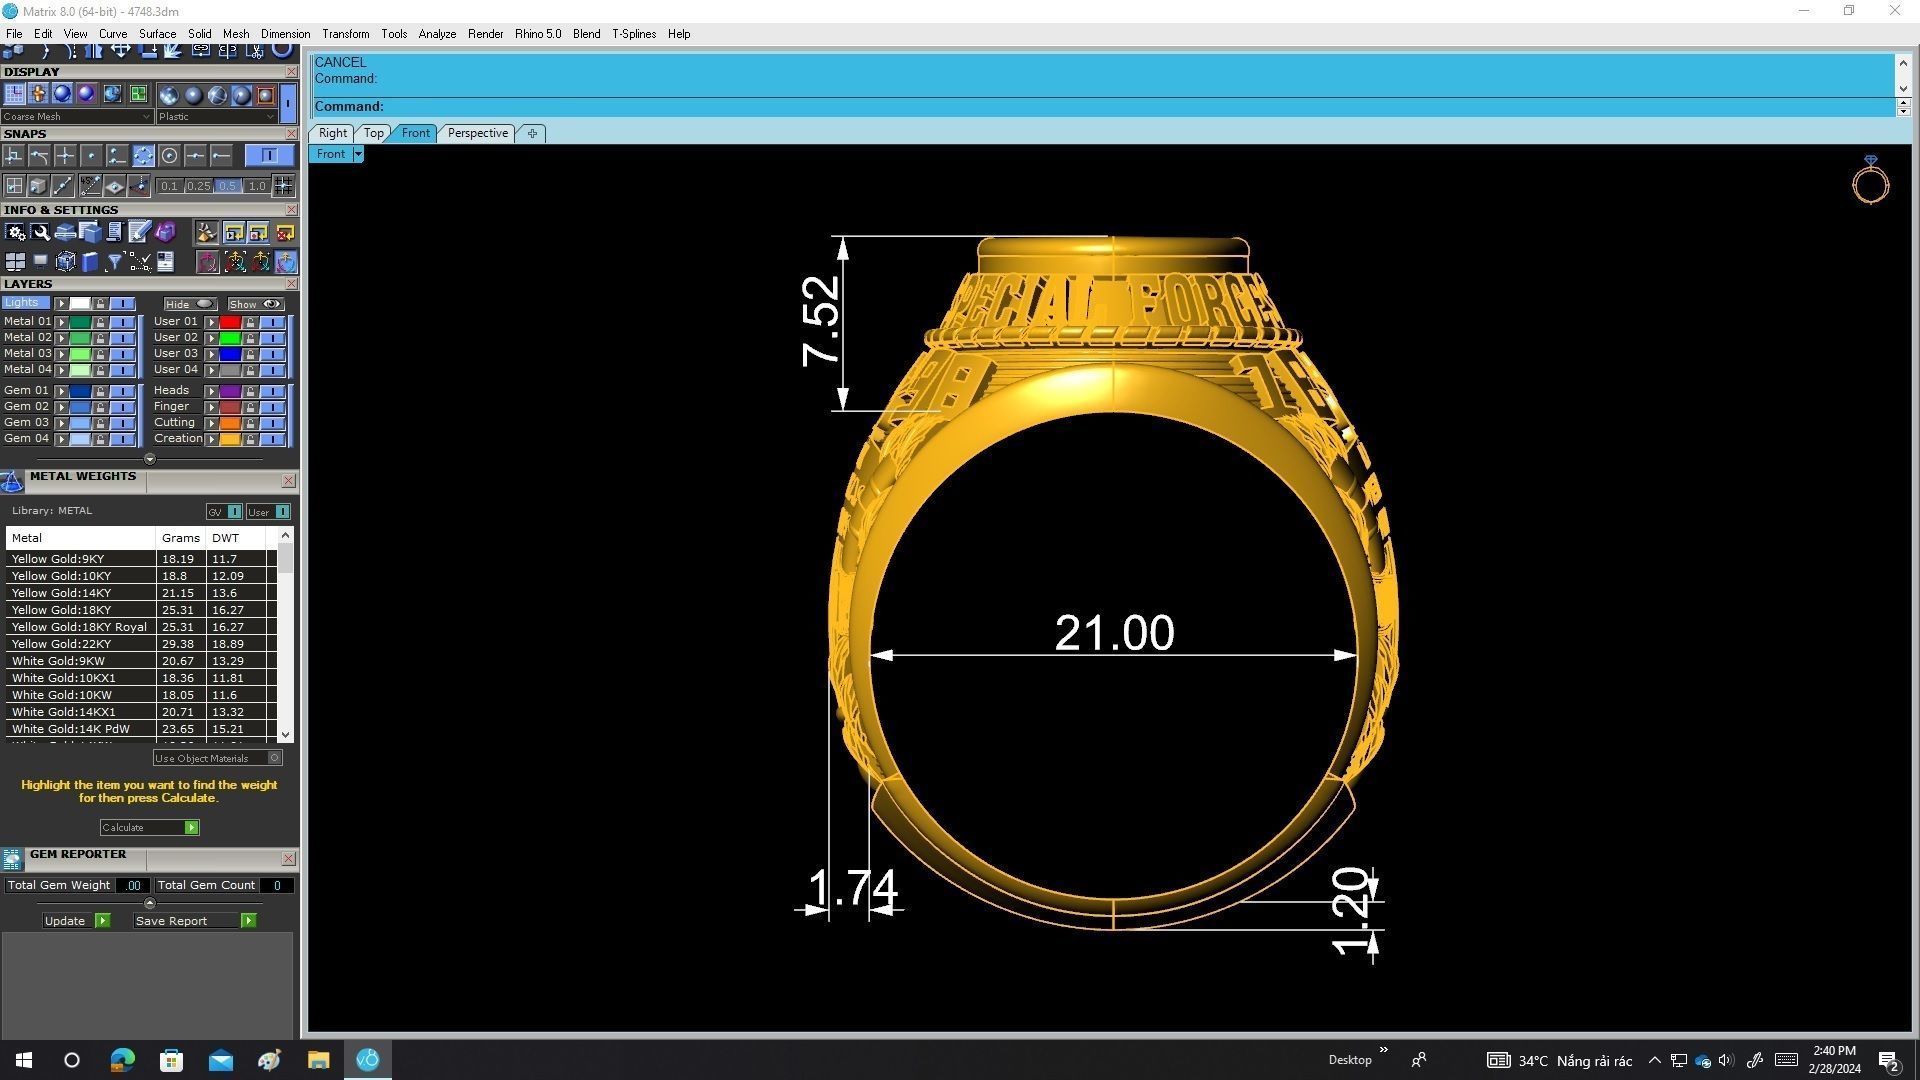
Task: Click the User 01 red color swatch
Action: click(230, 322)
